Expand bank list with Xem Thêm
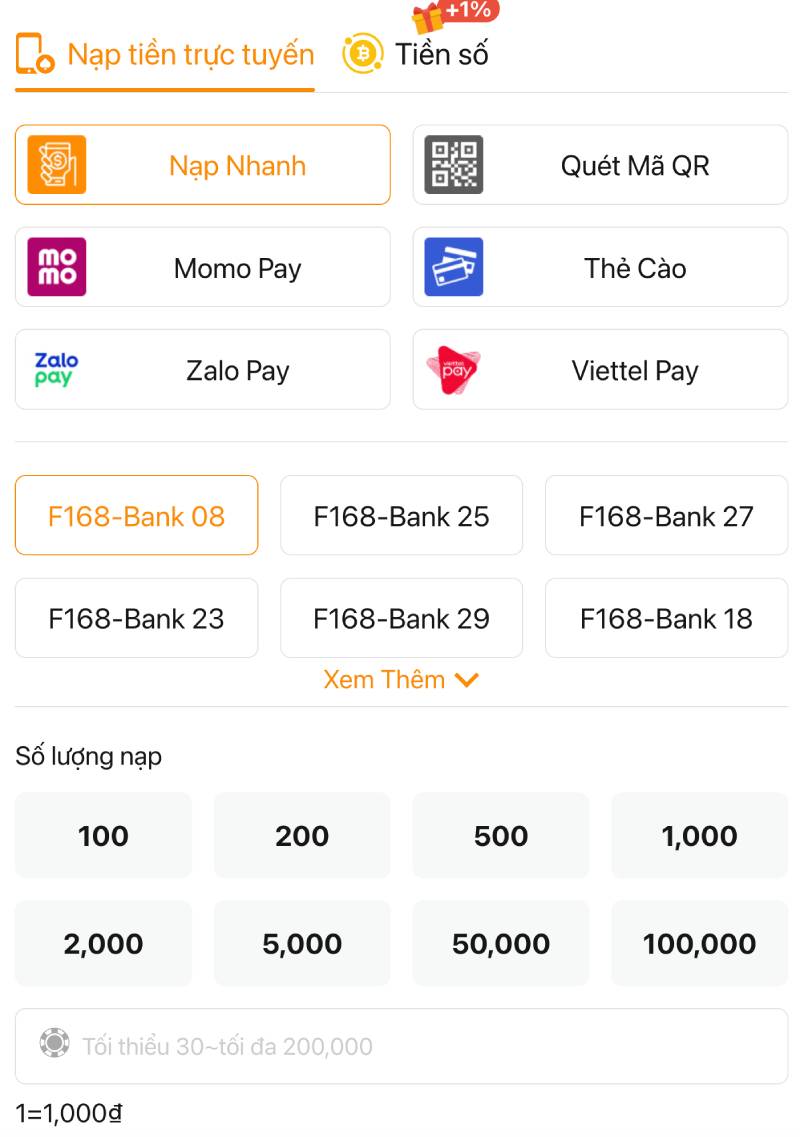Image resolution: width=800 pixels, height=1137 pixels. tap(401, 680)
